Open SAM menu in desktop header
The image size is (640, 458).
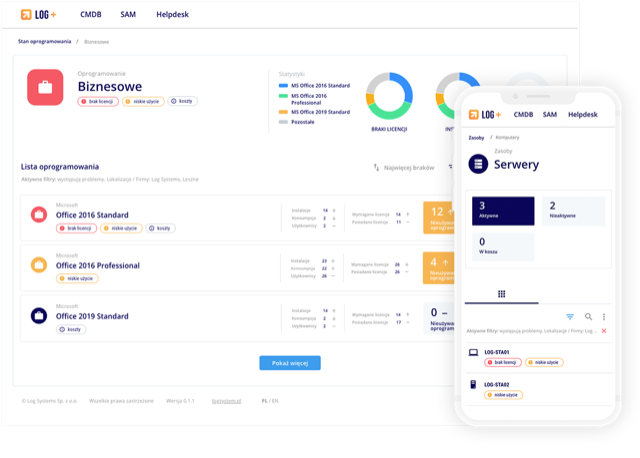[x=128, y=15]
